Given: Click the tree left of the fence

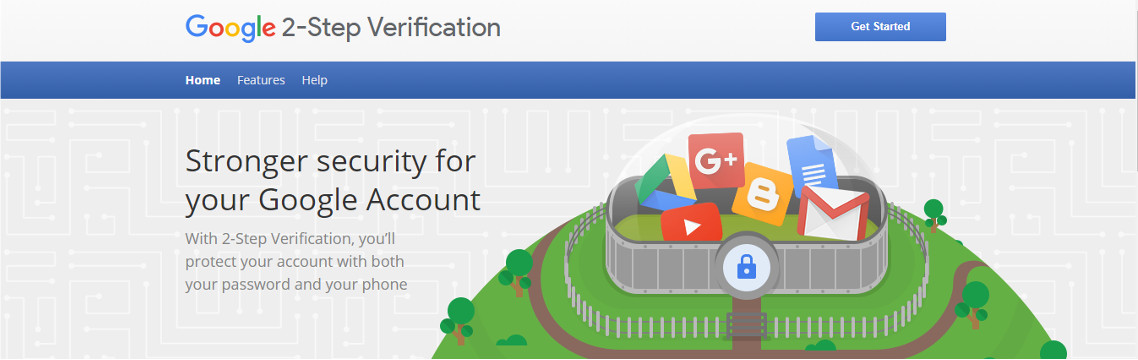Looking at the screenshot, I should pos(516,271).
